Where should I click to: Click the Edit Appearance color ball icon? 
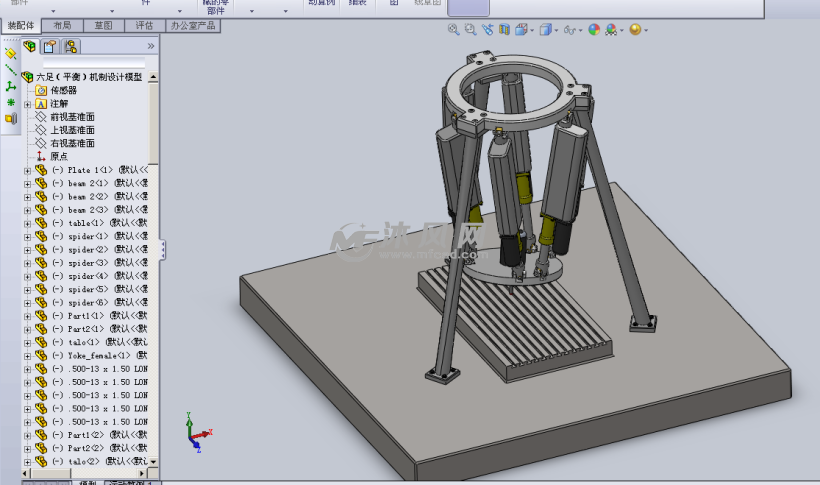pyautogui.click(x=594, y=30)
